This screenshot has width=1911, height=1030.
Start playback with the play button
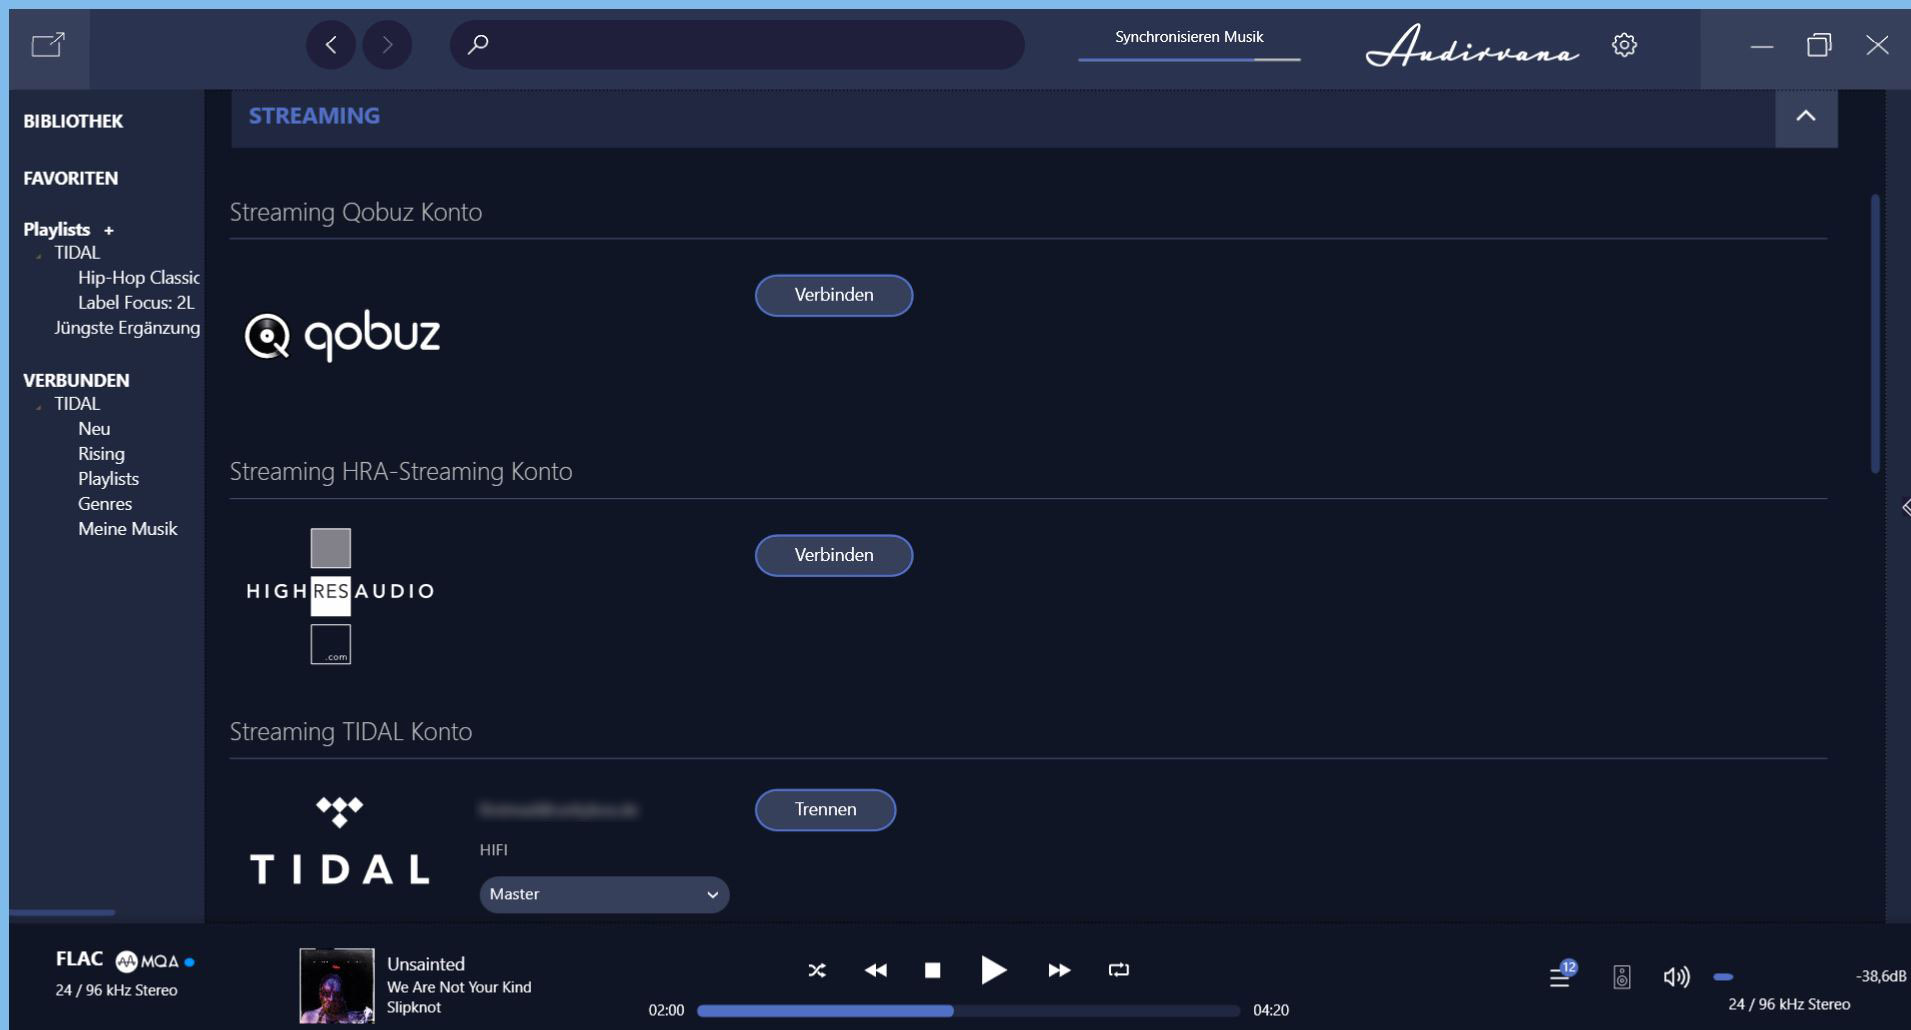(993, 970)
